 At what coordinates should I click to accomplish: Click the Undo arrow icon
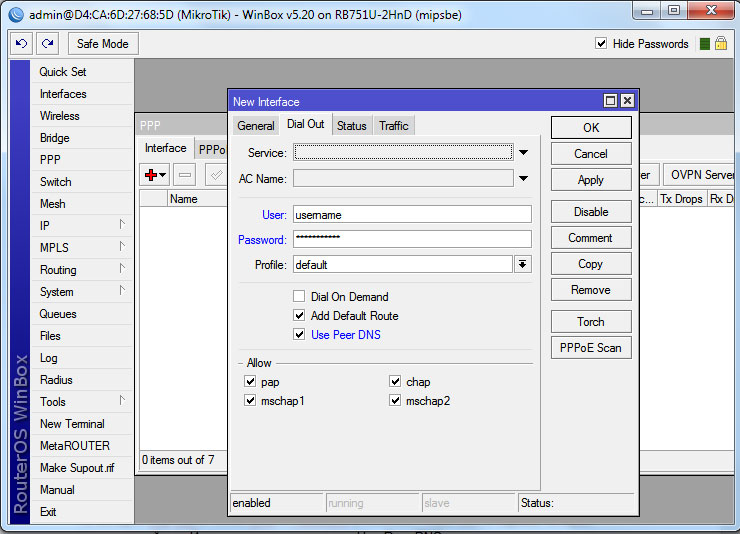pos(21,44)
